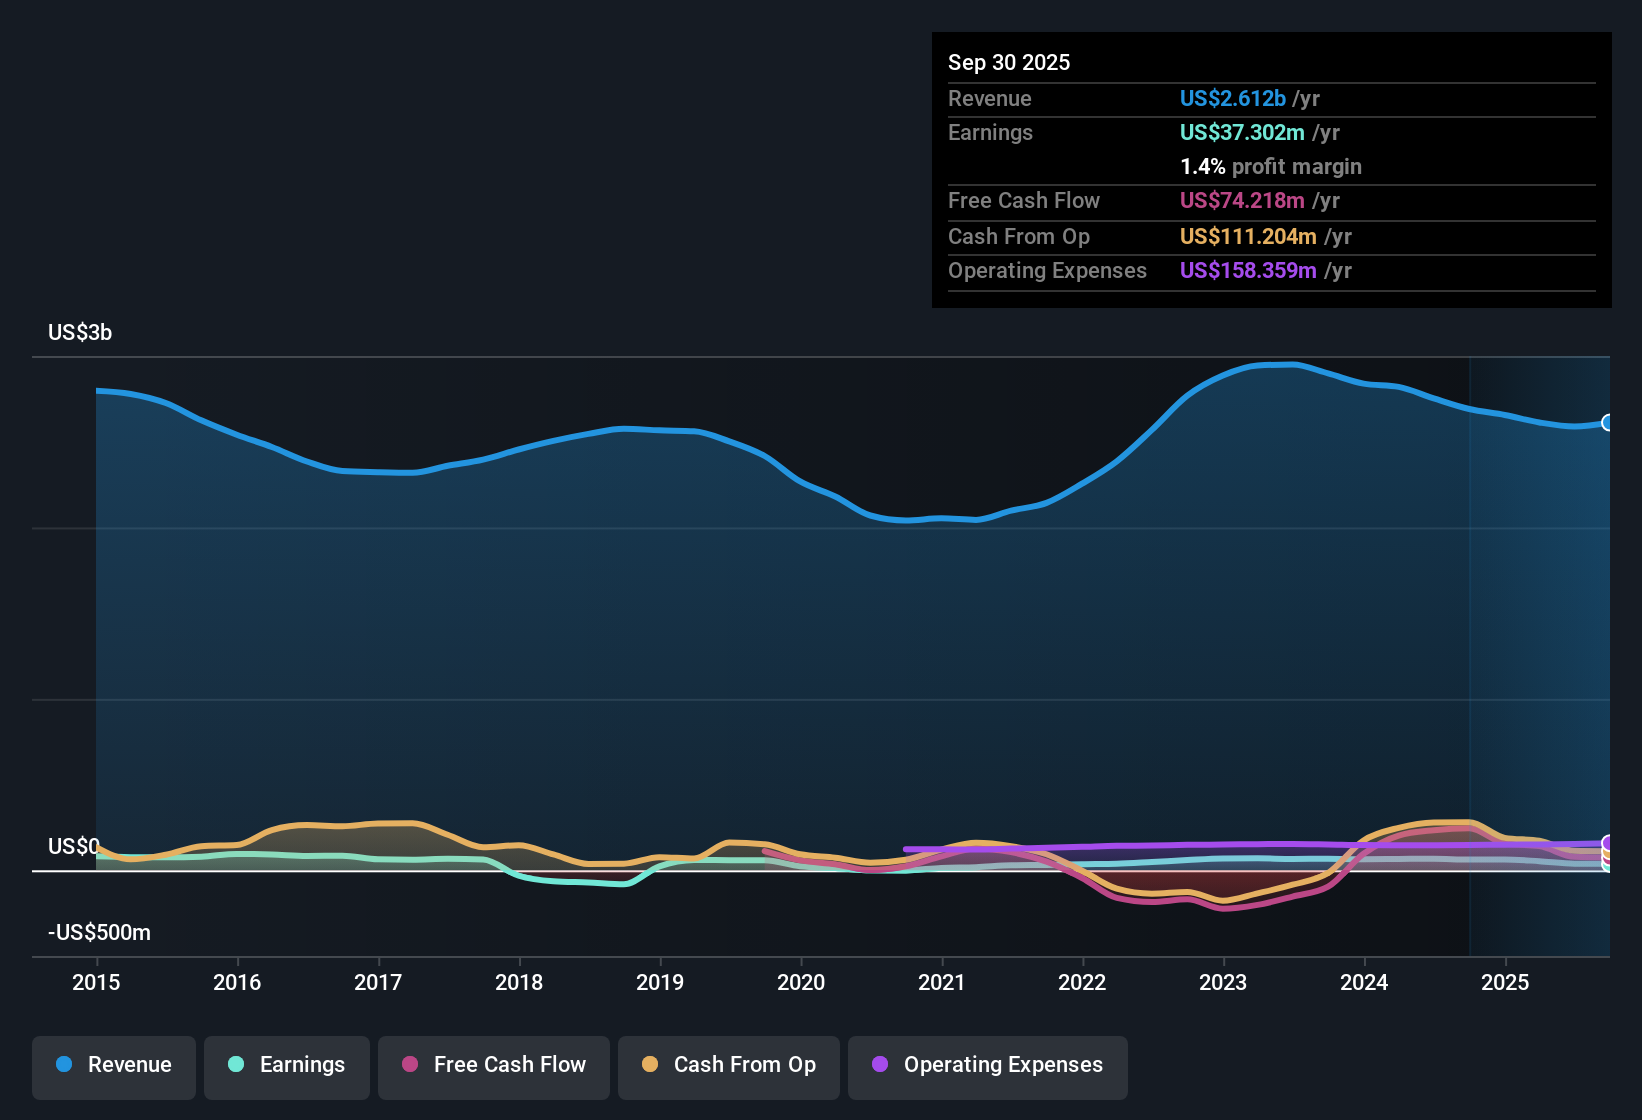The width and height of the screenshot is (1642, 1120).
Task: Select the Sep 30 2025 tooltip header
Action: point(1009,62)
